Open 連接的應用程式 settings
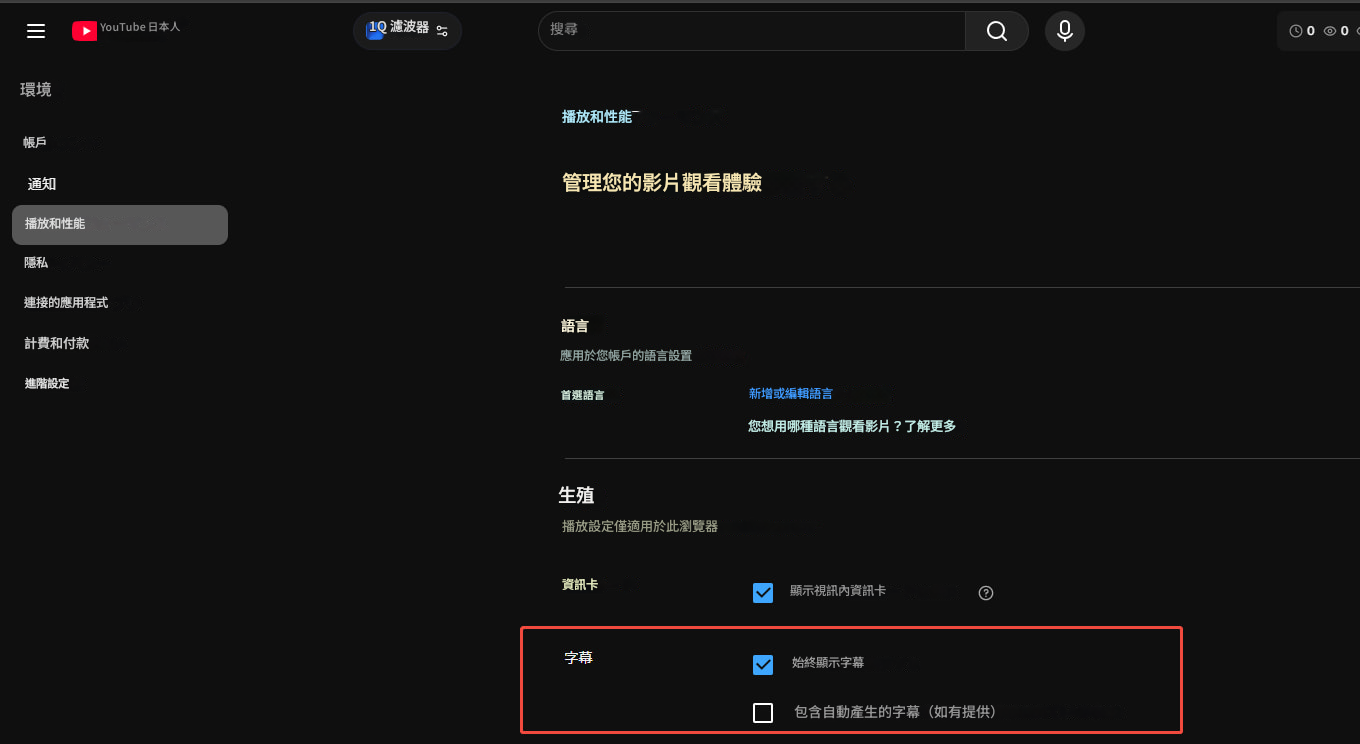This screenshot has width=1360, height=744. click(66, 302)
